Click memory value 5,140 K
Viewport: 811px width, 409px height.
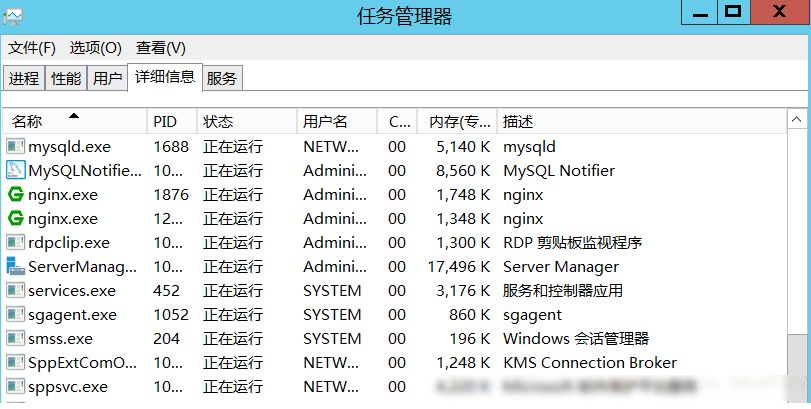(463, 147)
